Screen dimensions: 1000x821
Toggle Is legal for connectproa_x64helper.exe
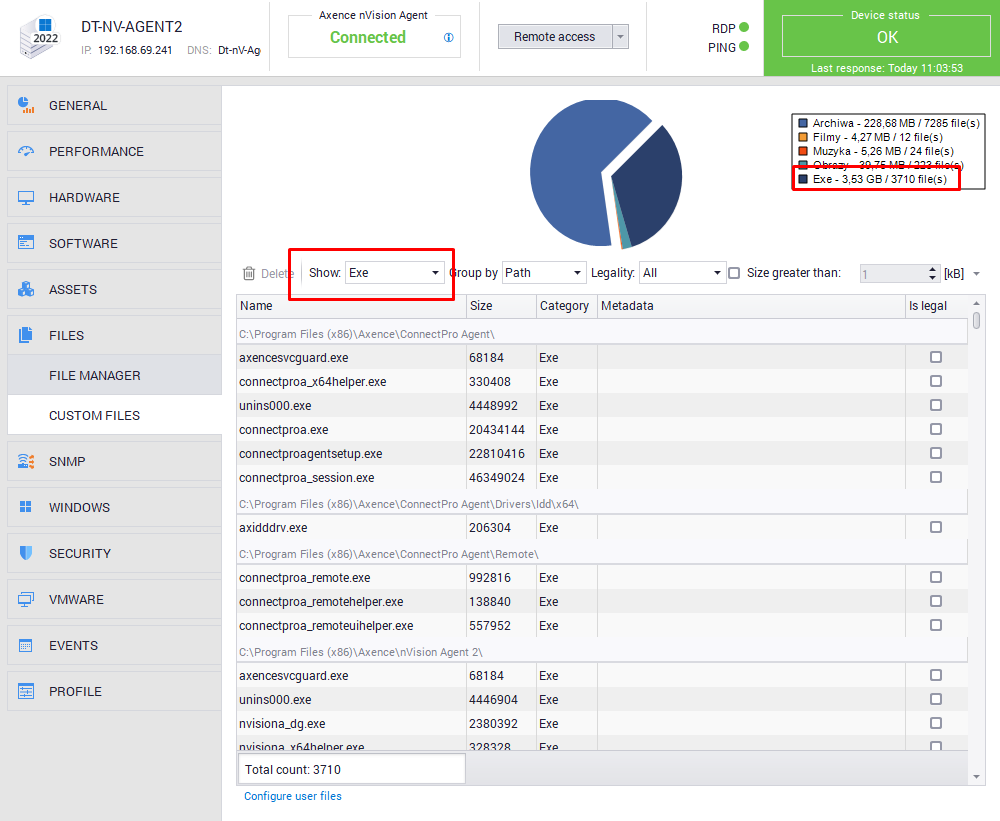pyautogui.click(x=936, y=381)
